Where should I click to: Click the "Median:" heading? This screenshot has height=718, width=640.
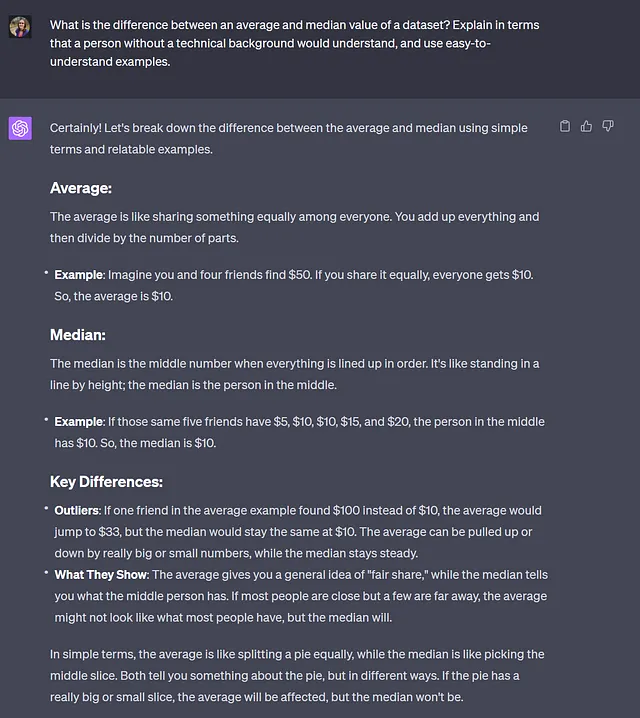click(x=78, y=335)
